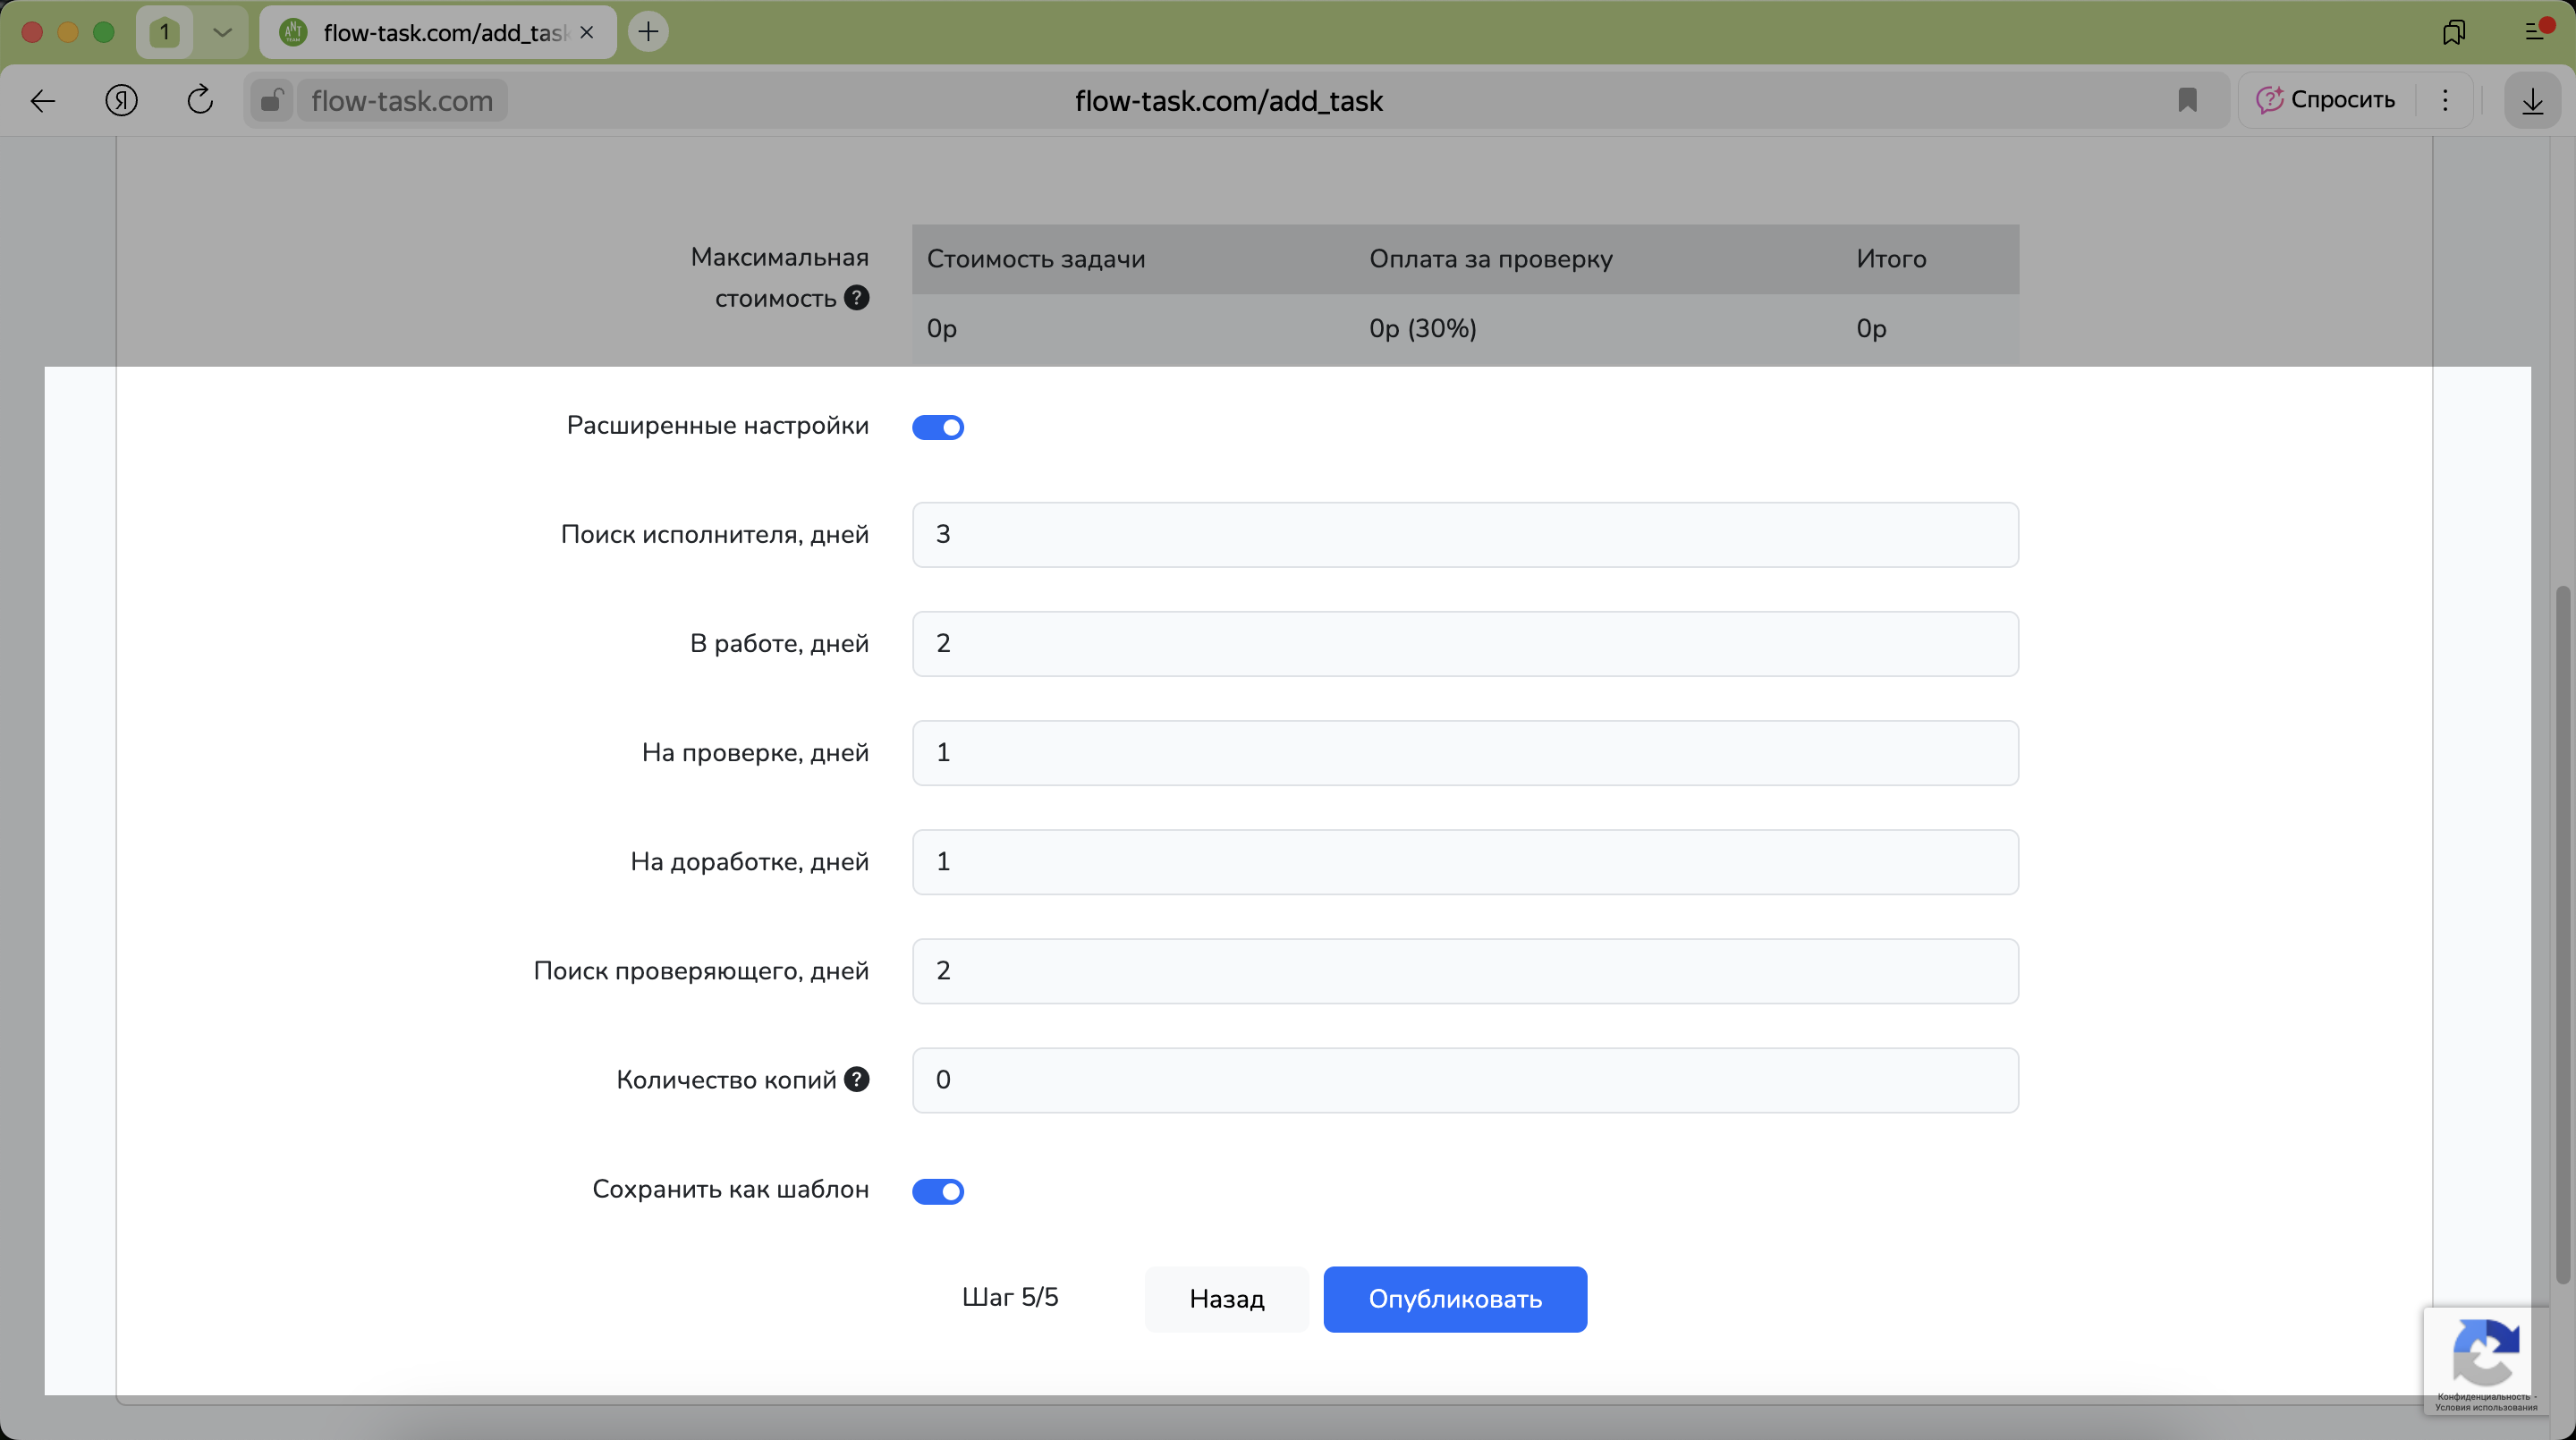Click the Назад button

1226,1299
